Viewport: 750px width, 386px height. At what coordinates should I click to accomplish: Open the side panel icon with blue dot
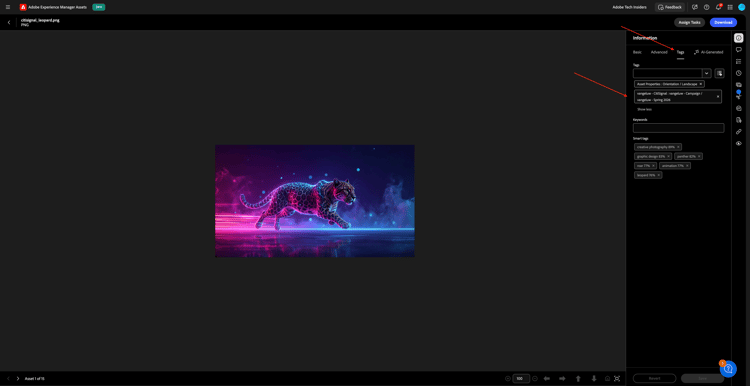coord(739,96)
